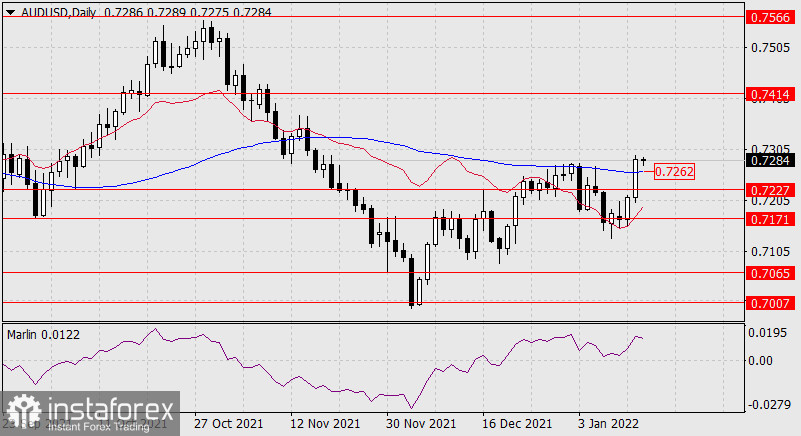Click the 12 Nov 2021 date label

[x=325, y=425]
